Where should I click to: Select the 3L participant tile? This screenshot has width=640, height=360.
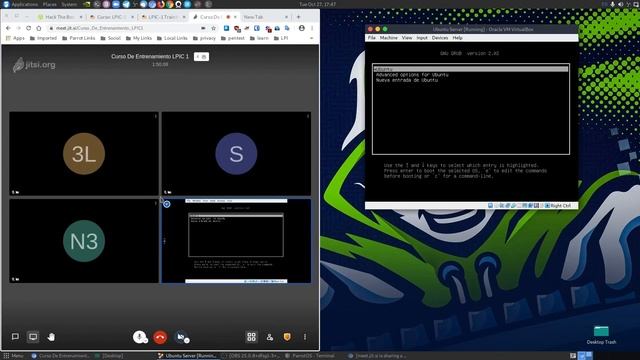tap(84, 154)
